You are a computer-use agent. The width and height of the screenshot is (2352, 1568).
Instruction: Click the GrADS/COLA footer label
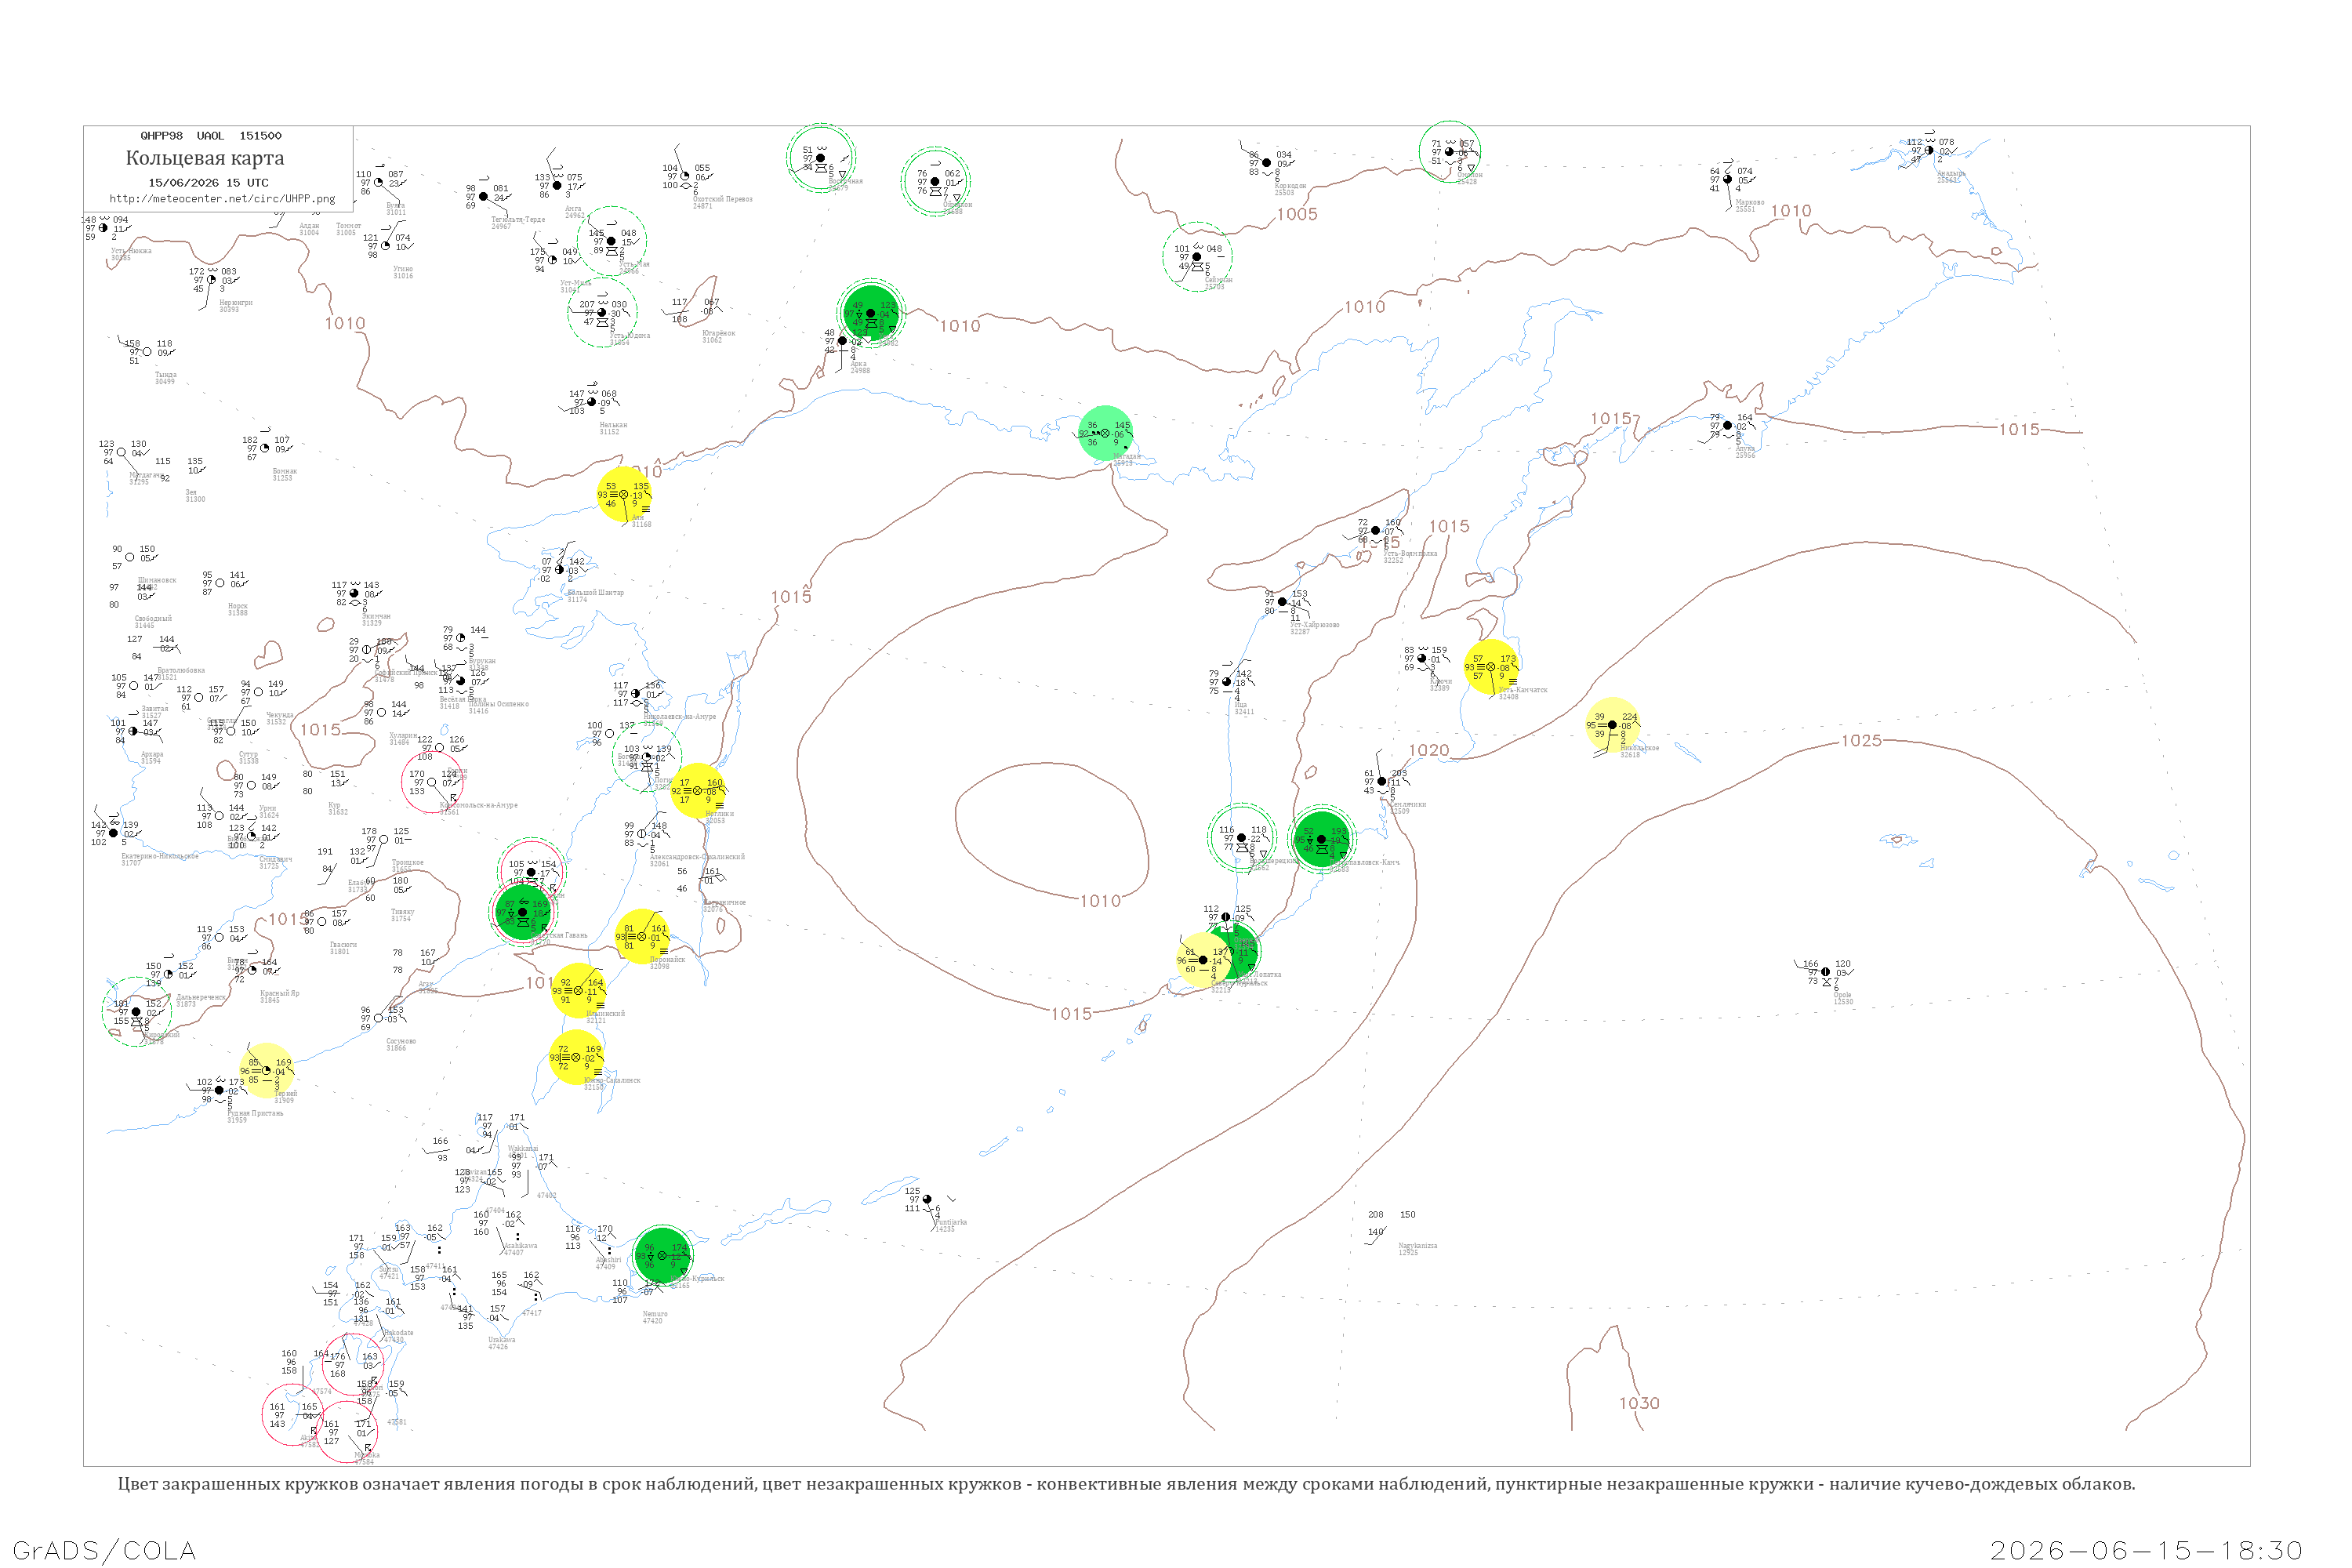tap(104, 1550)
